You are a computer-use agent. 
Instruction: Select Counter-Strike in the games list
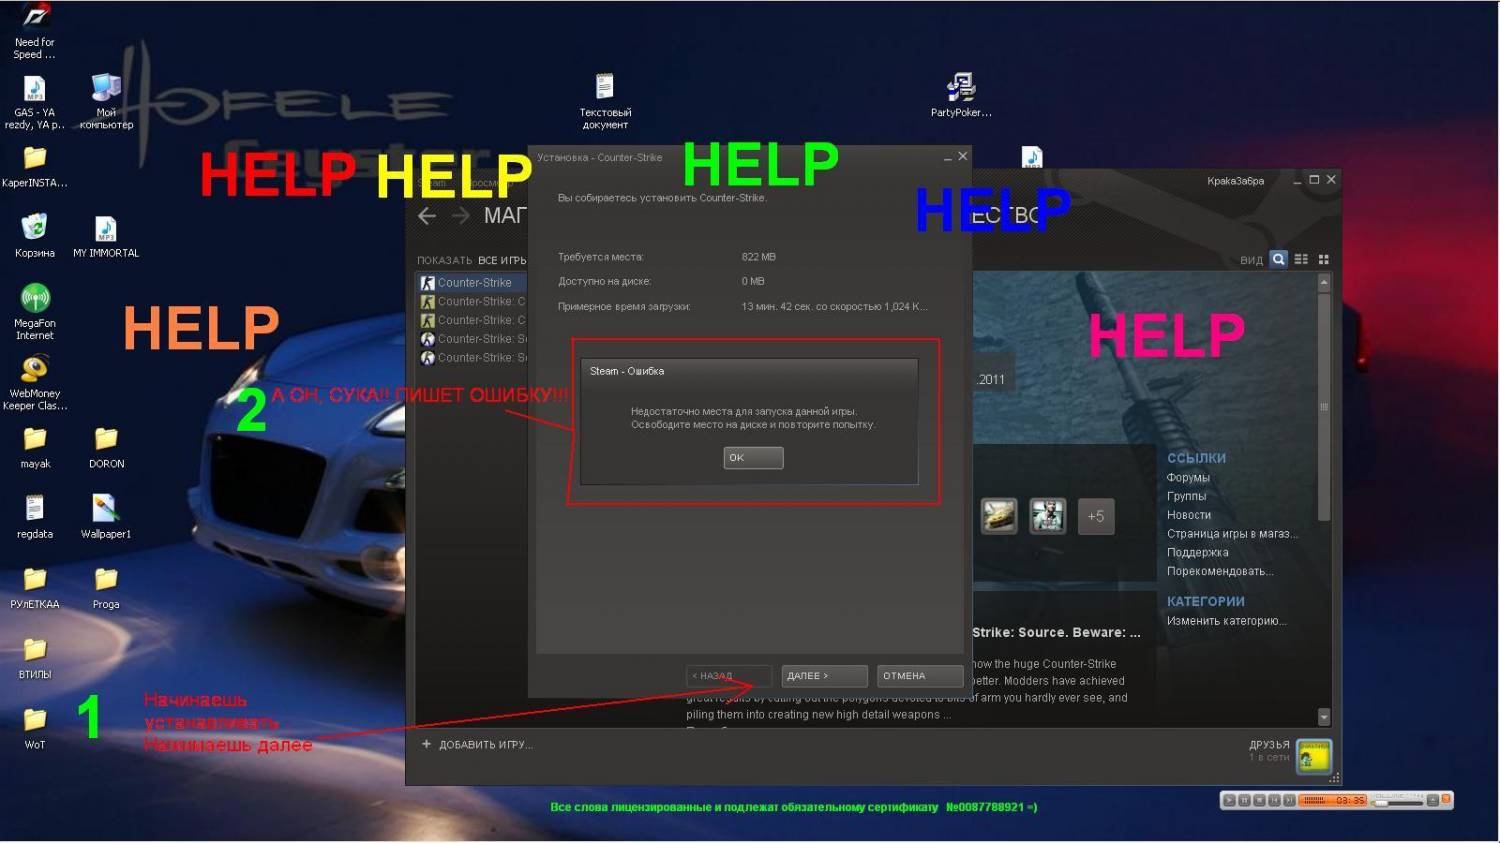point(472,283)
